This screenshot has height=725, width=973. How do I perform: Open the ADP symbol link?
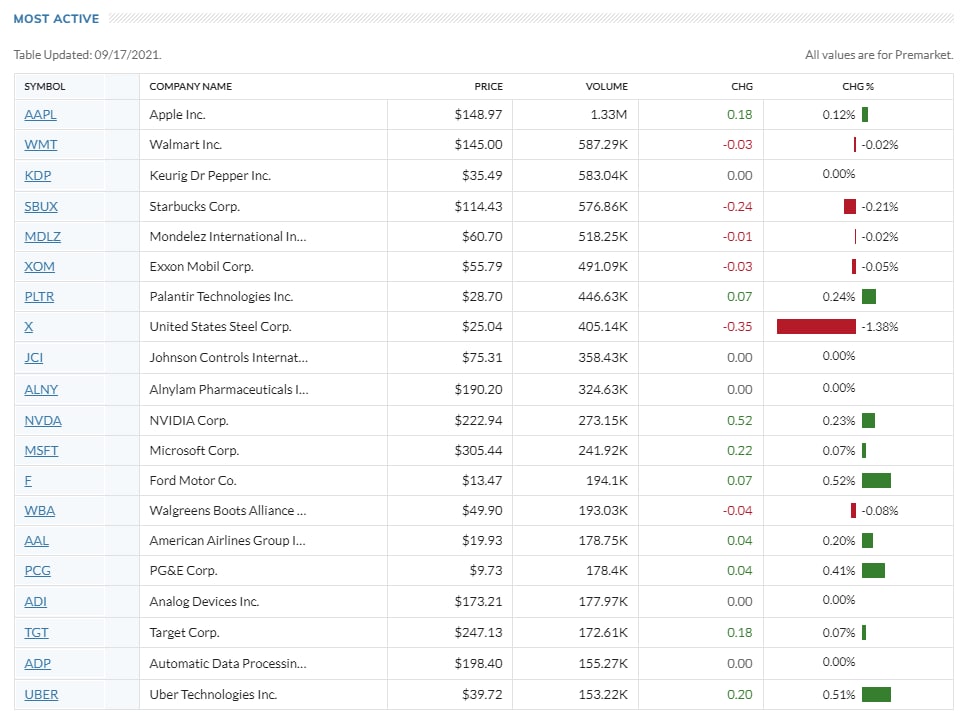(x=38, y=664)
